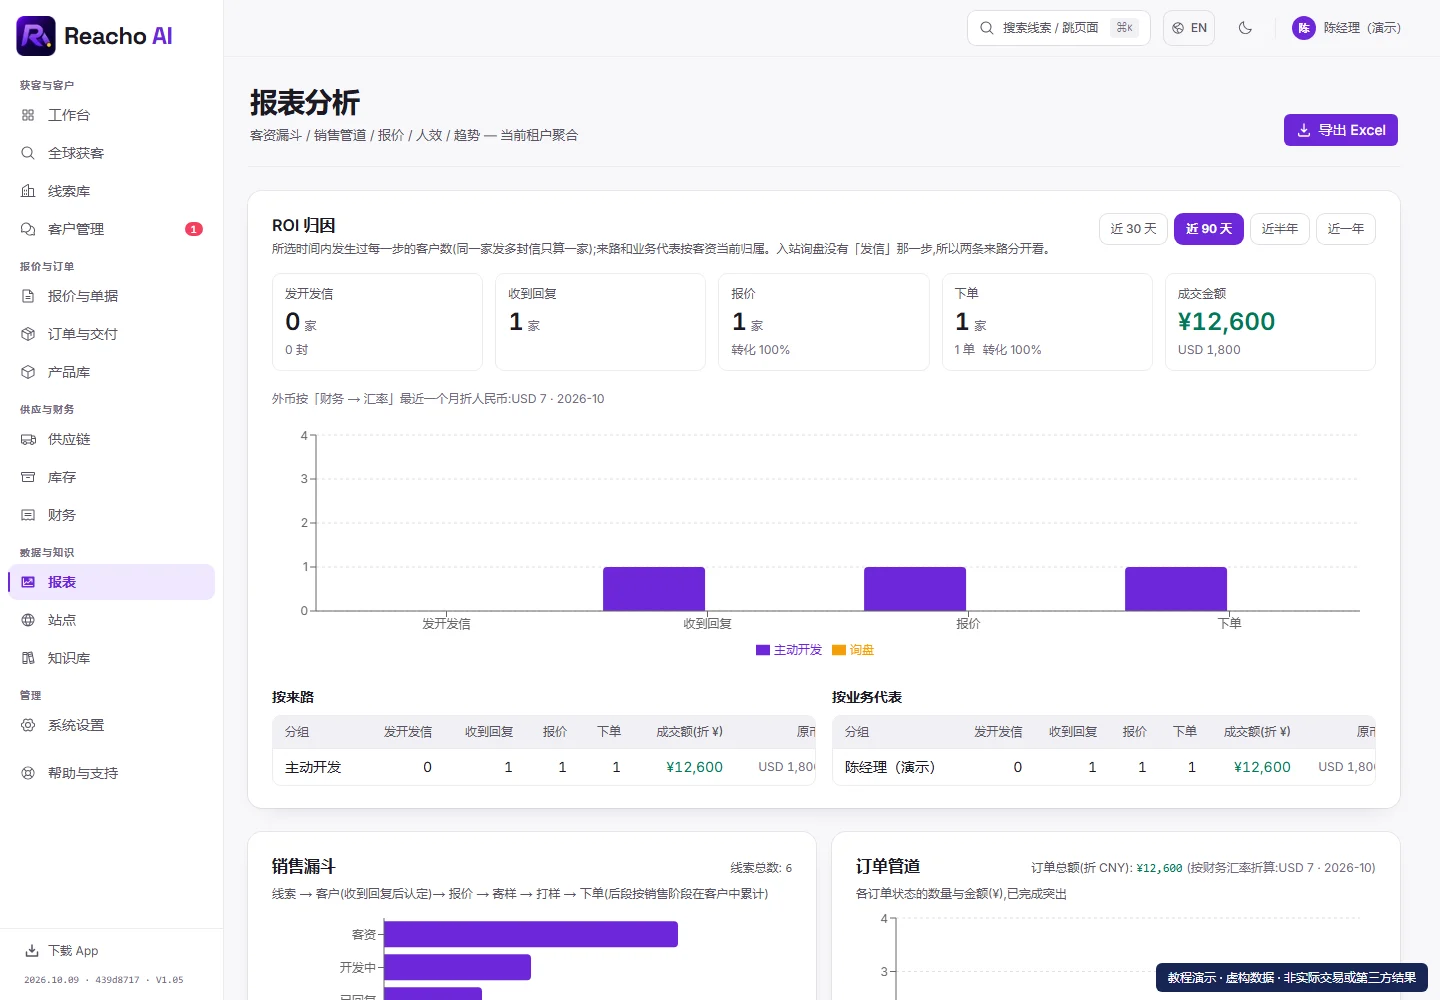Click the 收到回复 bar in ROI chart

(x=654, y=589)
